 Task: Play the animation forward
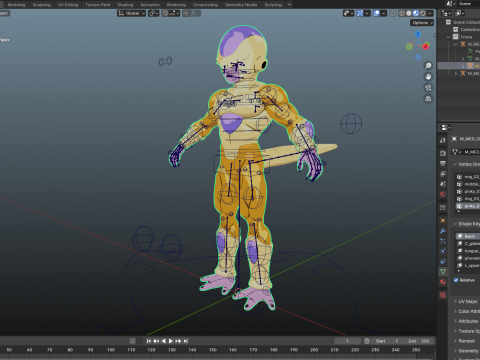pyautogui.click(x=171, y=341)
